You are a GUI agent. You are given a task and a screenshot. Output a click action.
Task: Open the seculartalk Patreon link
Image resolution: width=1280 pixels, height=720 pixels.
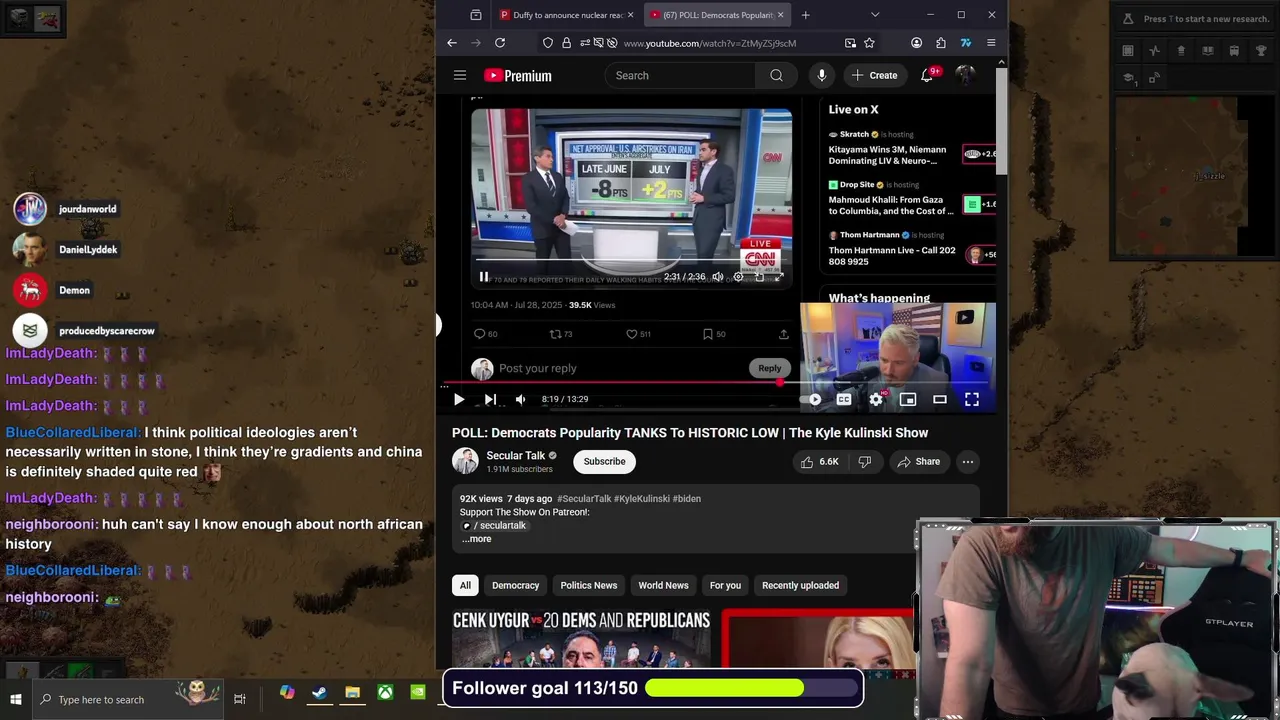click(495, 526)
